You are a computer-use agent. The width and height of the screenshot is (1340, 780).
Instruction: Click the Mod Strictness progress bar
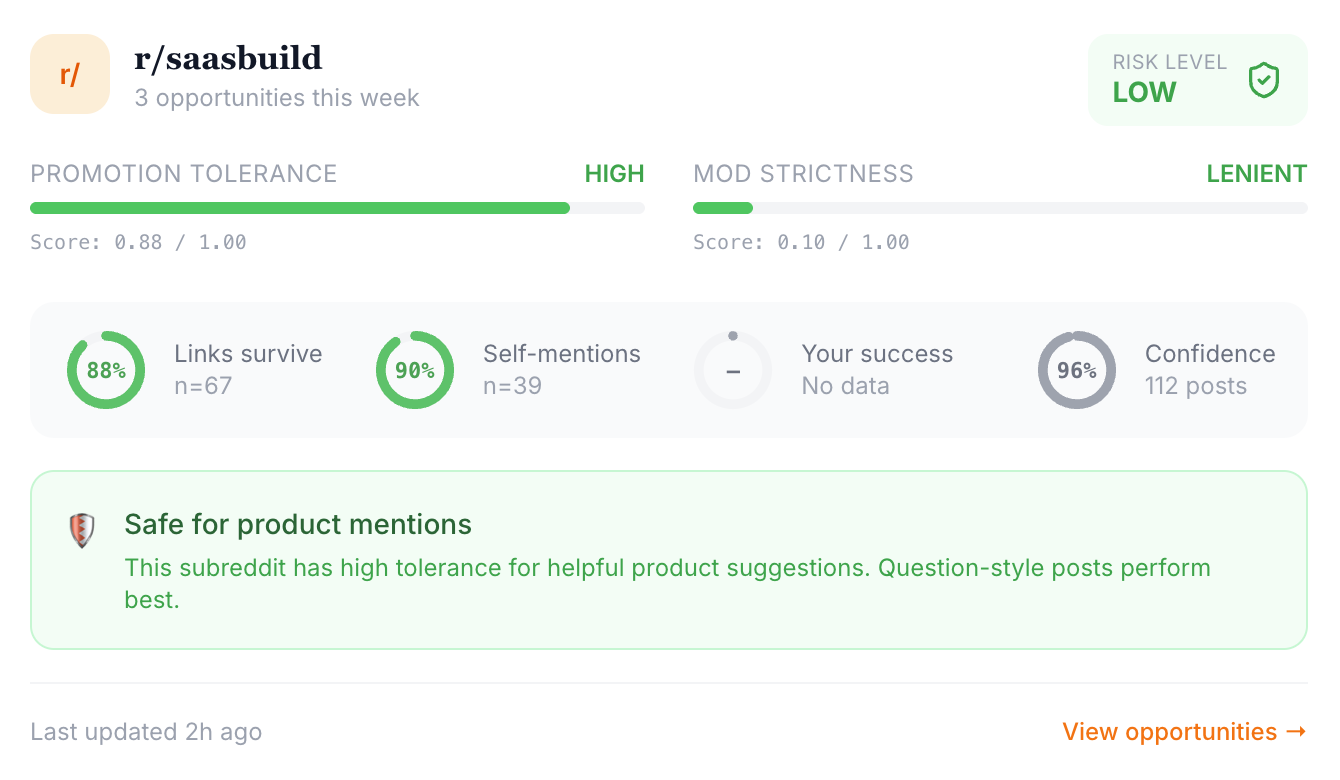click(1000, 208)
